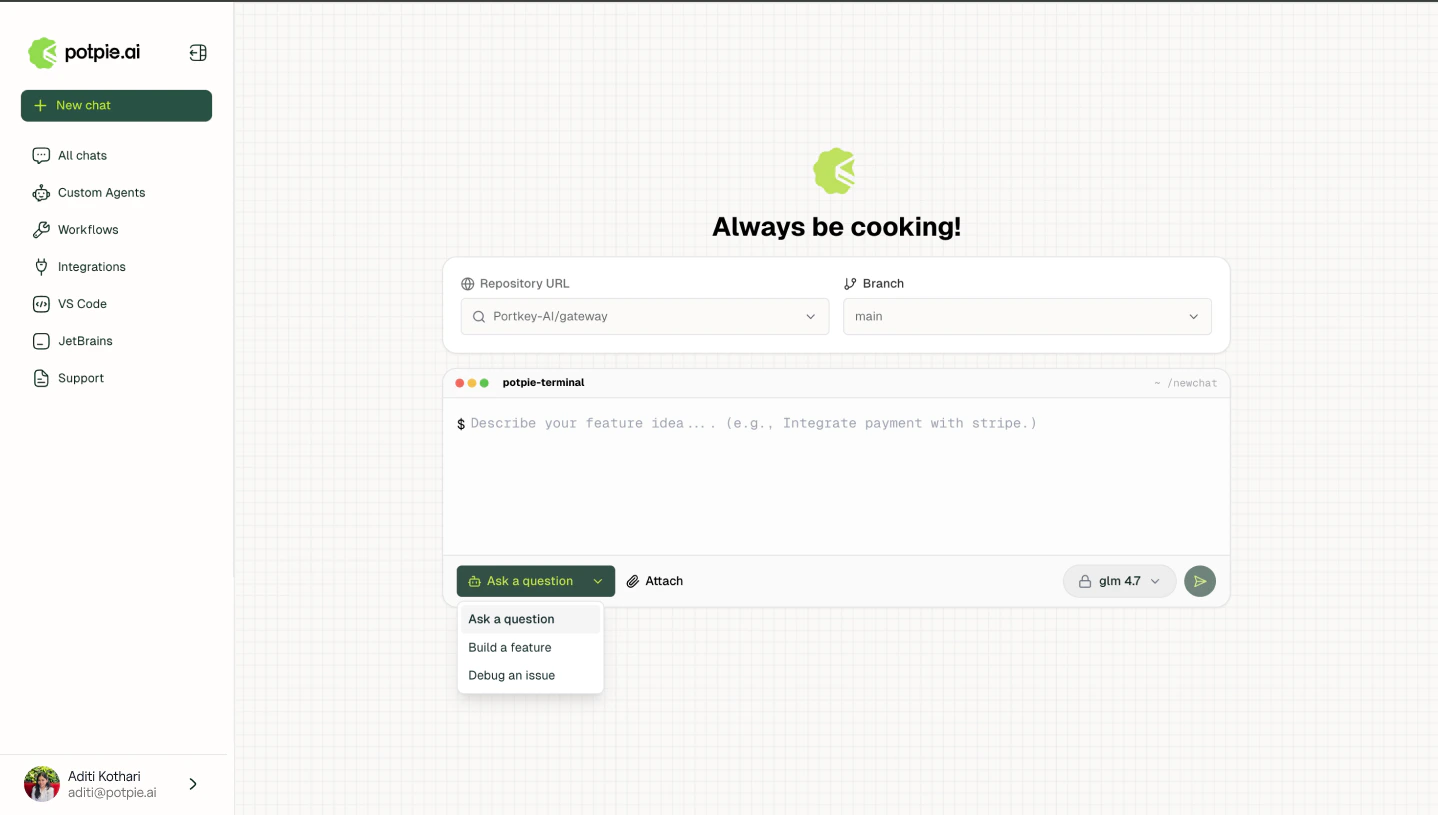Click the robot icon in Ask a question button

tap(474, 581)
